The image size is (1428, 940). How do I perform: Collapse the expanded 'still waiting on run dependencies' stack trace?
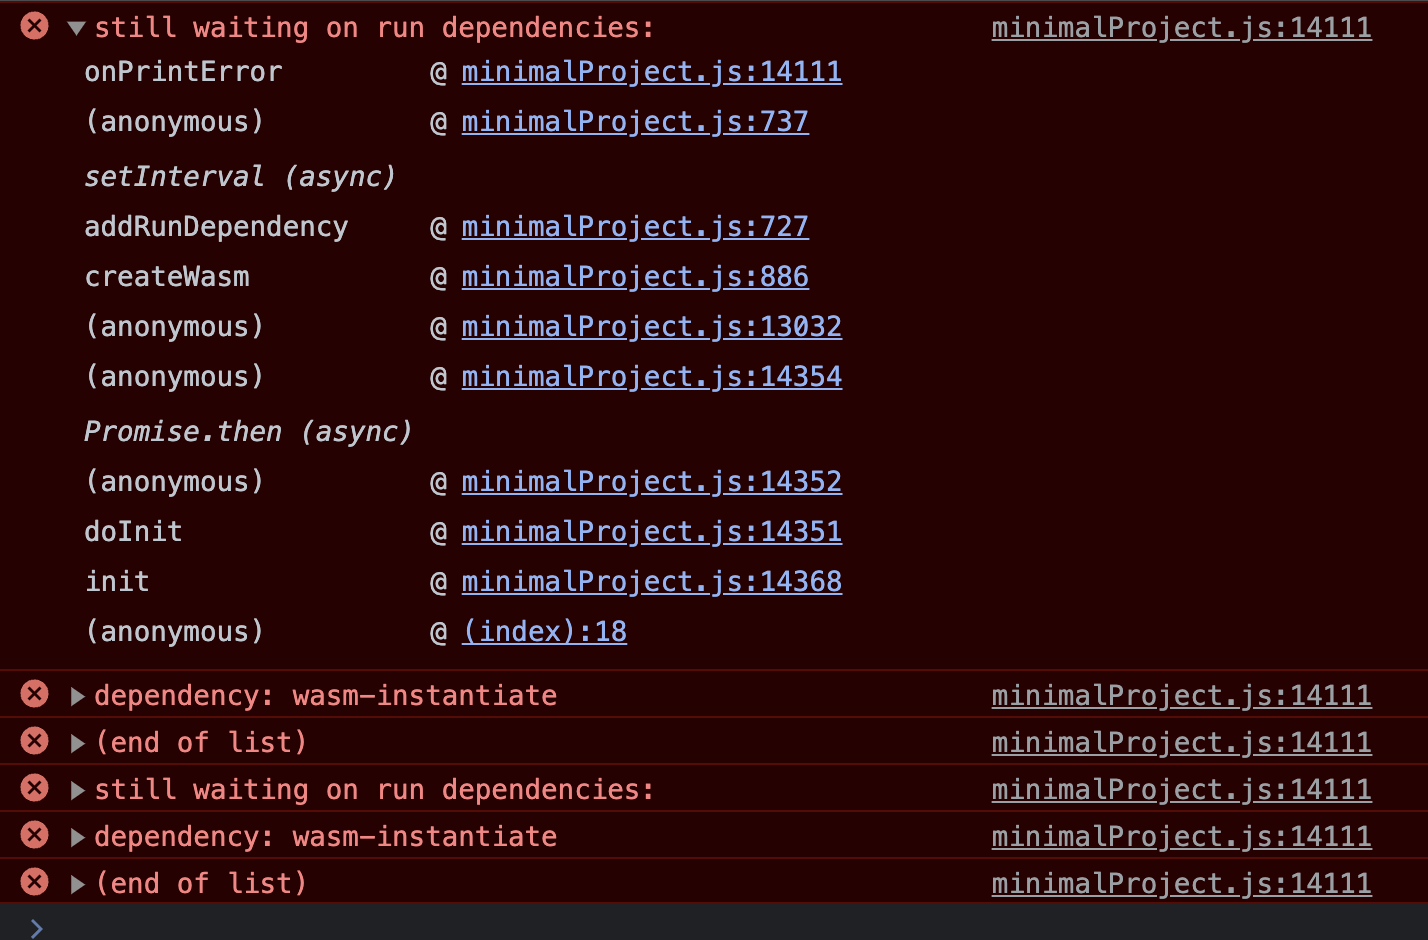(76, 27)
